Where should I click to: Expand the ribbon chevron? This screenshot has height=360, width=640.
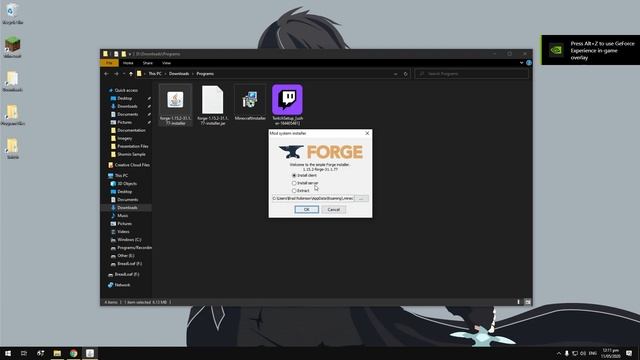tap(521, 63)
